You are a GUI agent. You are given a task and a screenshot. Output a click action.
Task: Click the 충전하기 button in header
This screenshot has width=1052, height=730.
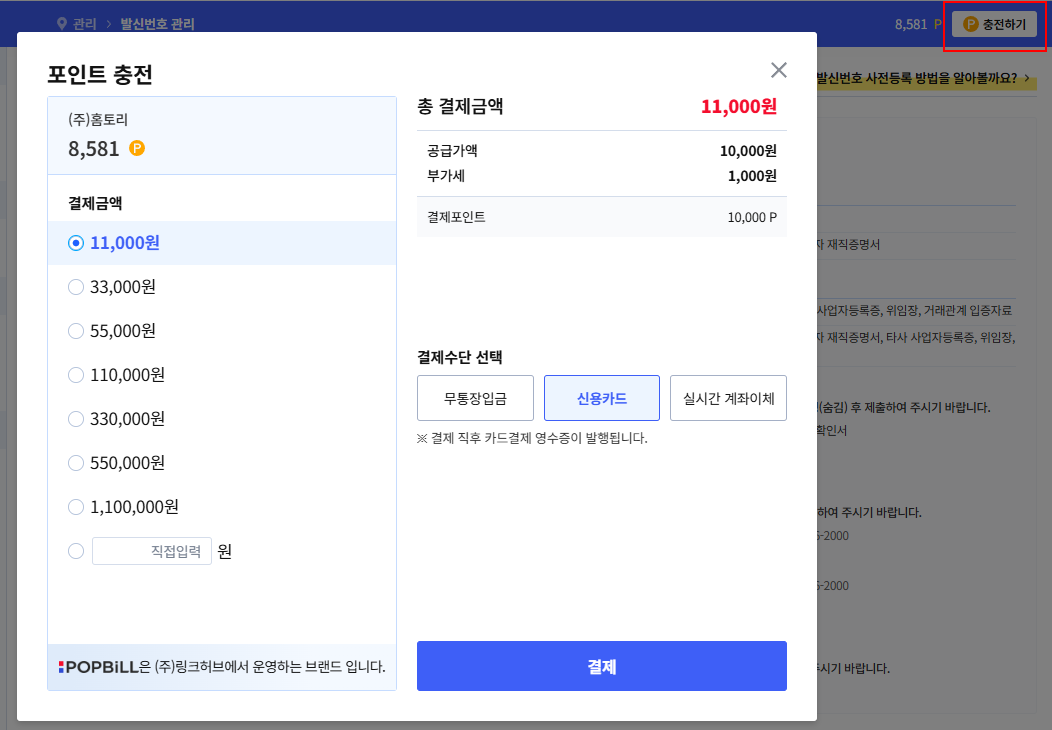[x=994, y=24]
